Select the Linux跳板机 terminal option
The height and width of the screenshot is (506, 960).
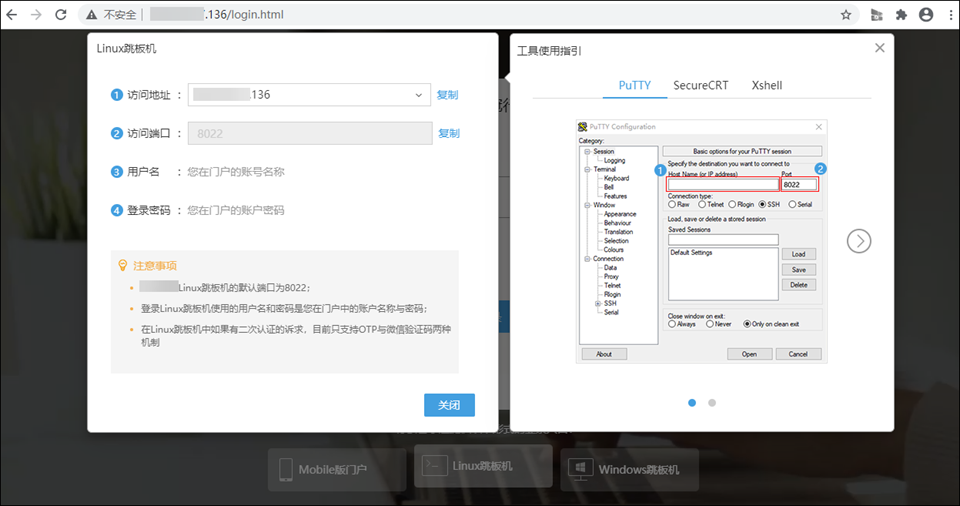click(483, 466)
